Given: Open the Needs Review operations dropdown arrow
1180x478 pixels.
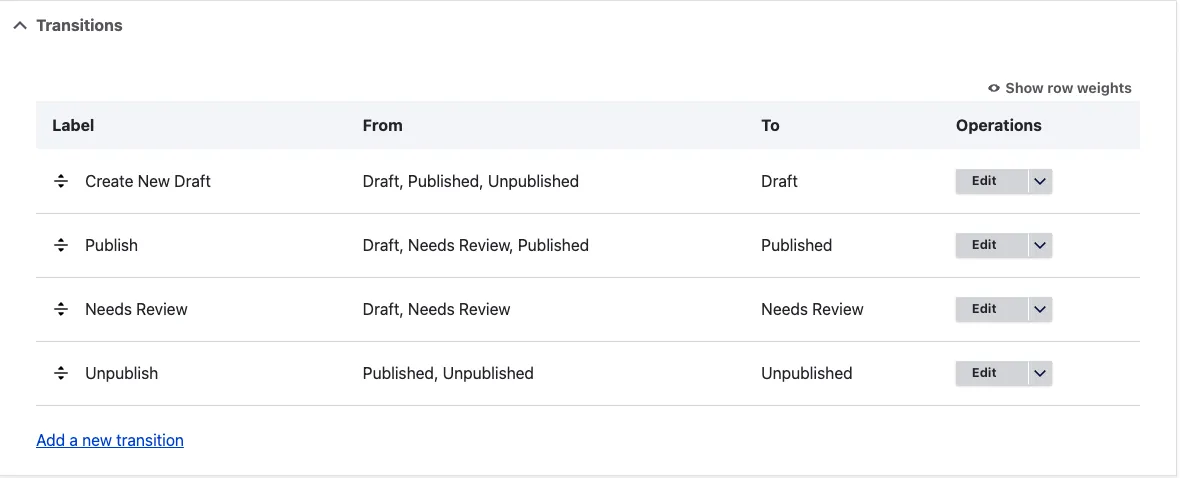Looking at the screenshot, I should click(1040, 309).
